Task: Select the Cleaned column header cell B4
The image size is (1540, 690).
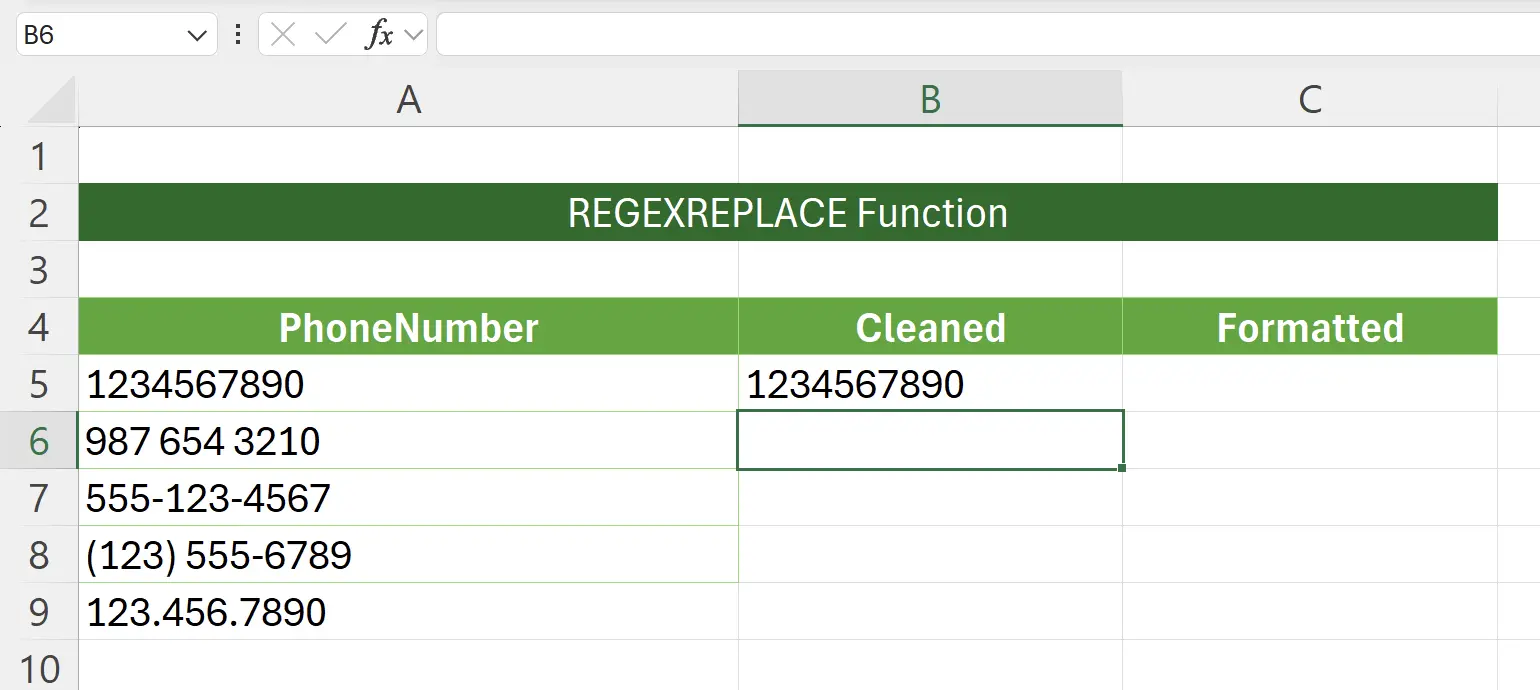Action: pyautogui.click(x=929, y=327)
